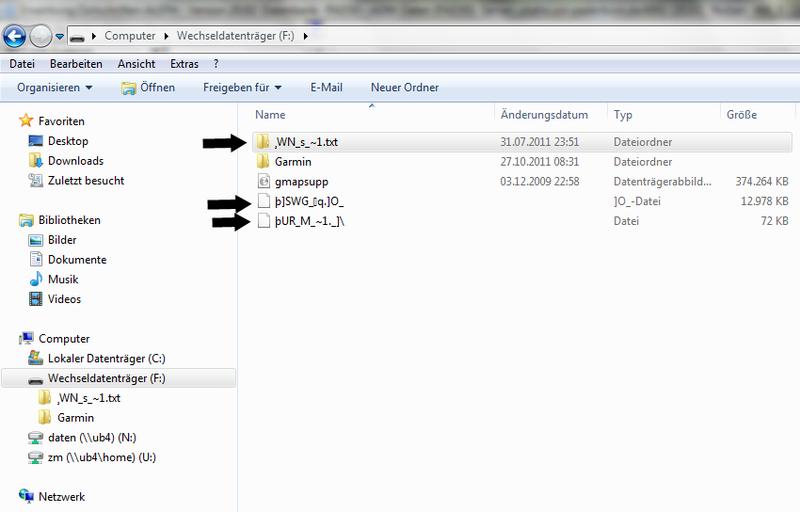
Task: Click the recent pages dropdown arrow
Action: [60, 38]
